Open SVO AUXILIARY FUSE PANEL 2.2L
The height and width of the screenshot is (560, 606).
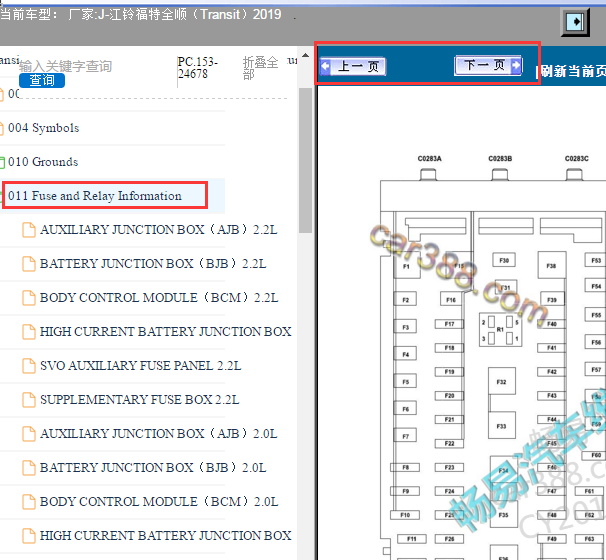(140, 366)
